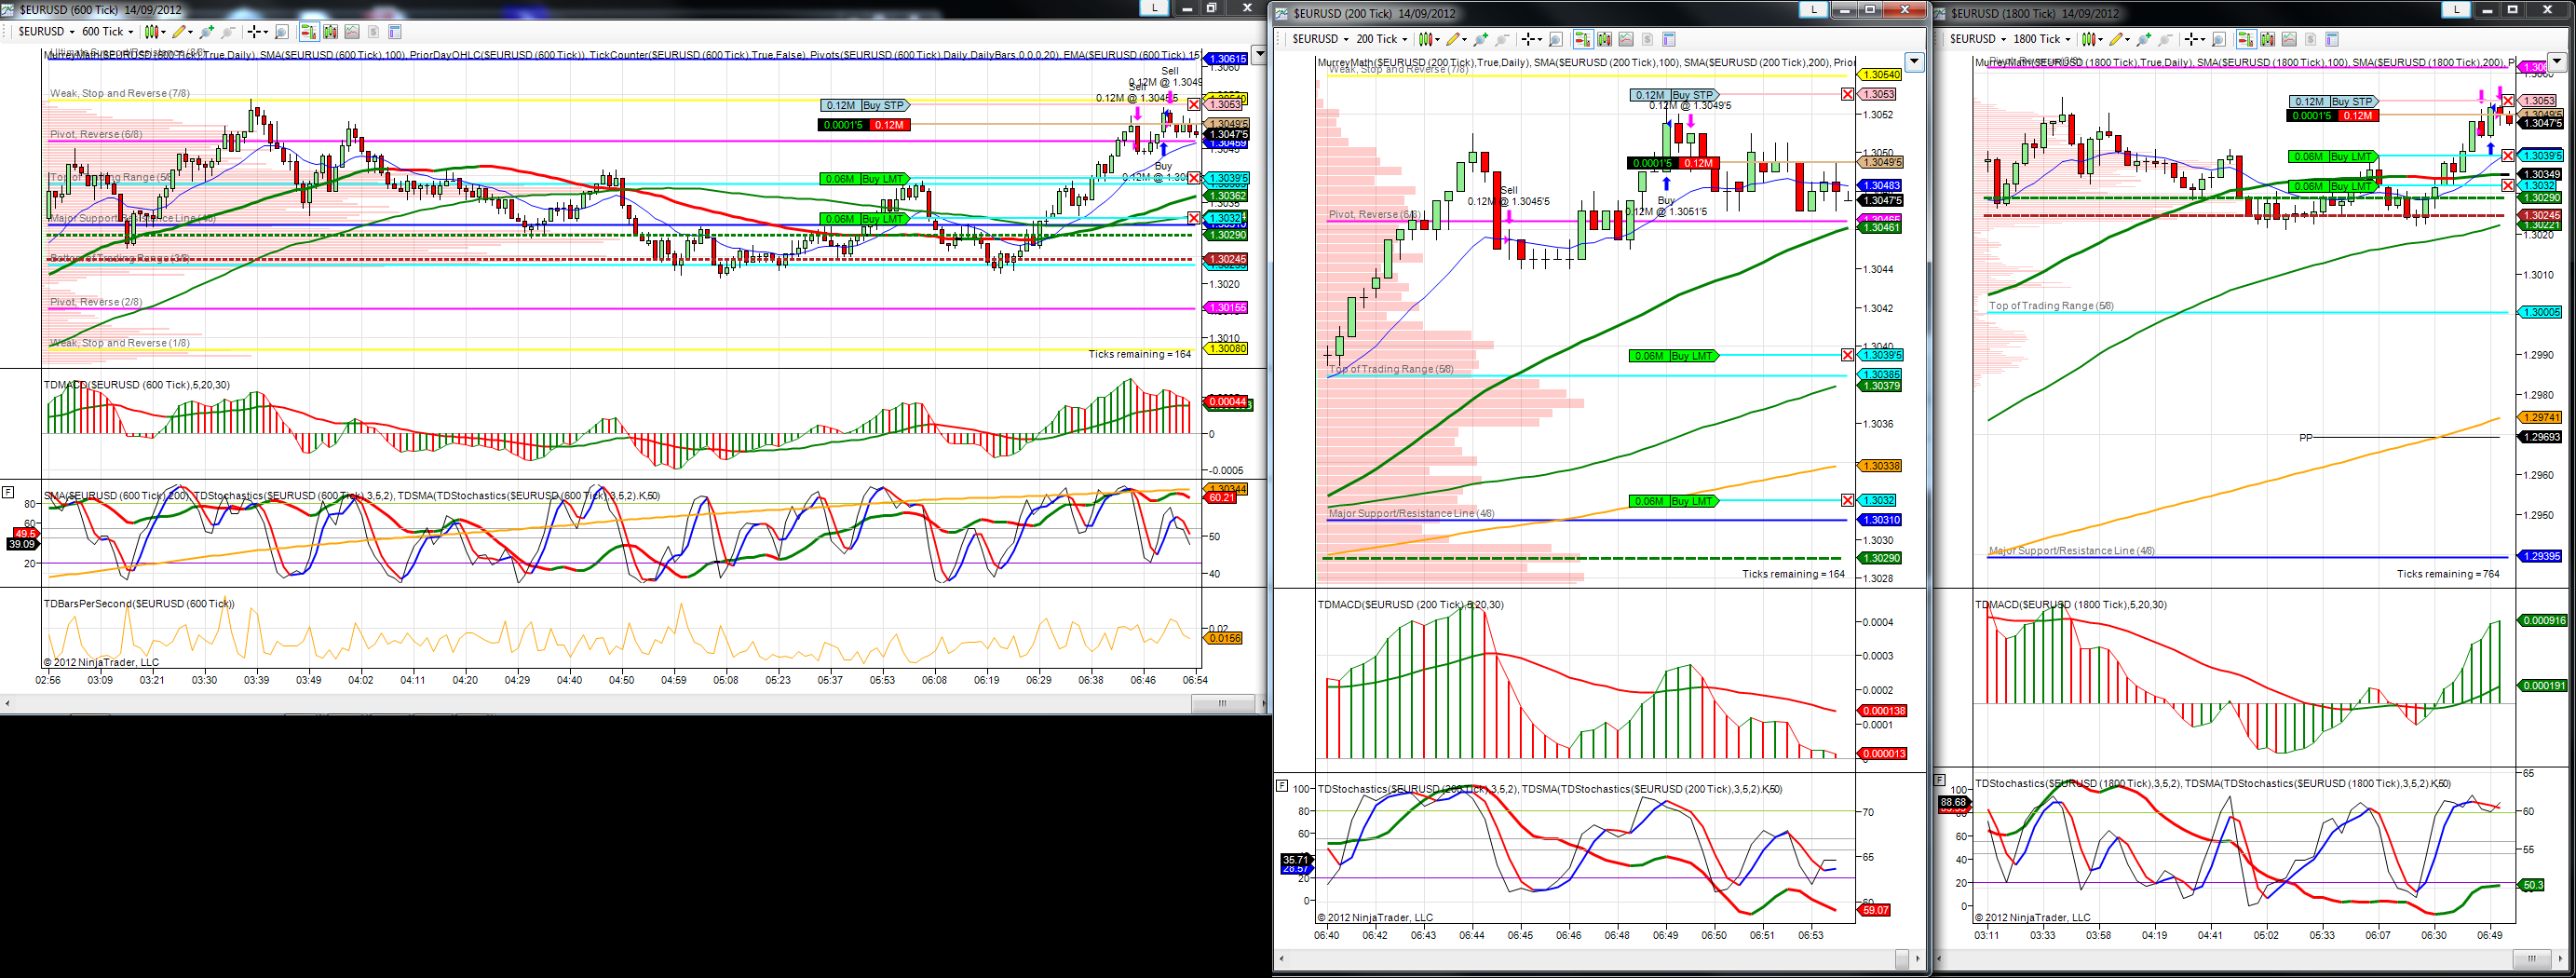Image resolution: width=2576 pixels, height=978 pixels.
Task: Toggle Chart Trader in 1800 Tick window
Action: [x=2246, y=39]
